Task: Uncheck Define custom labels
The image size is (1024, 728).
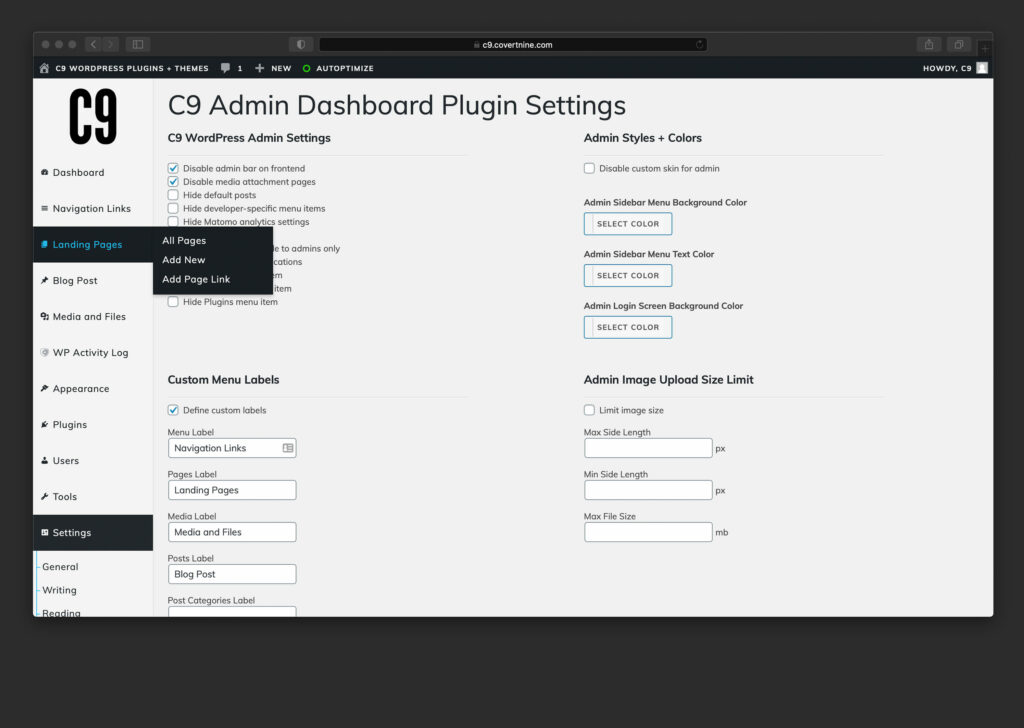Action: [173, 410]
